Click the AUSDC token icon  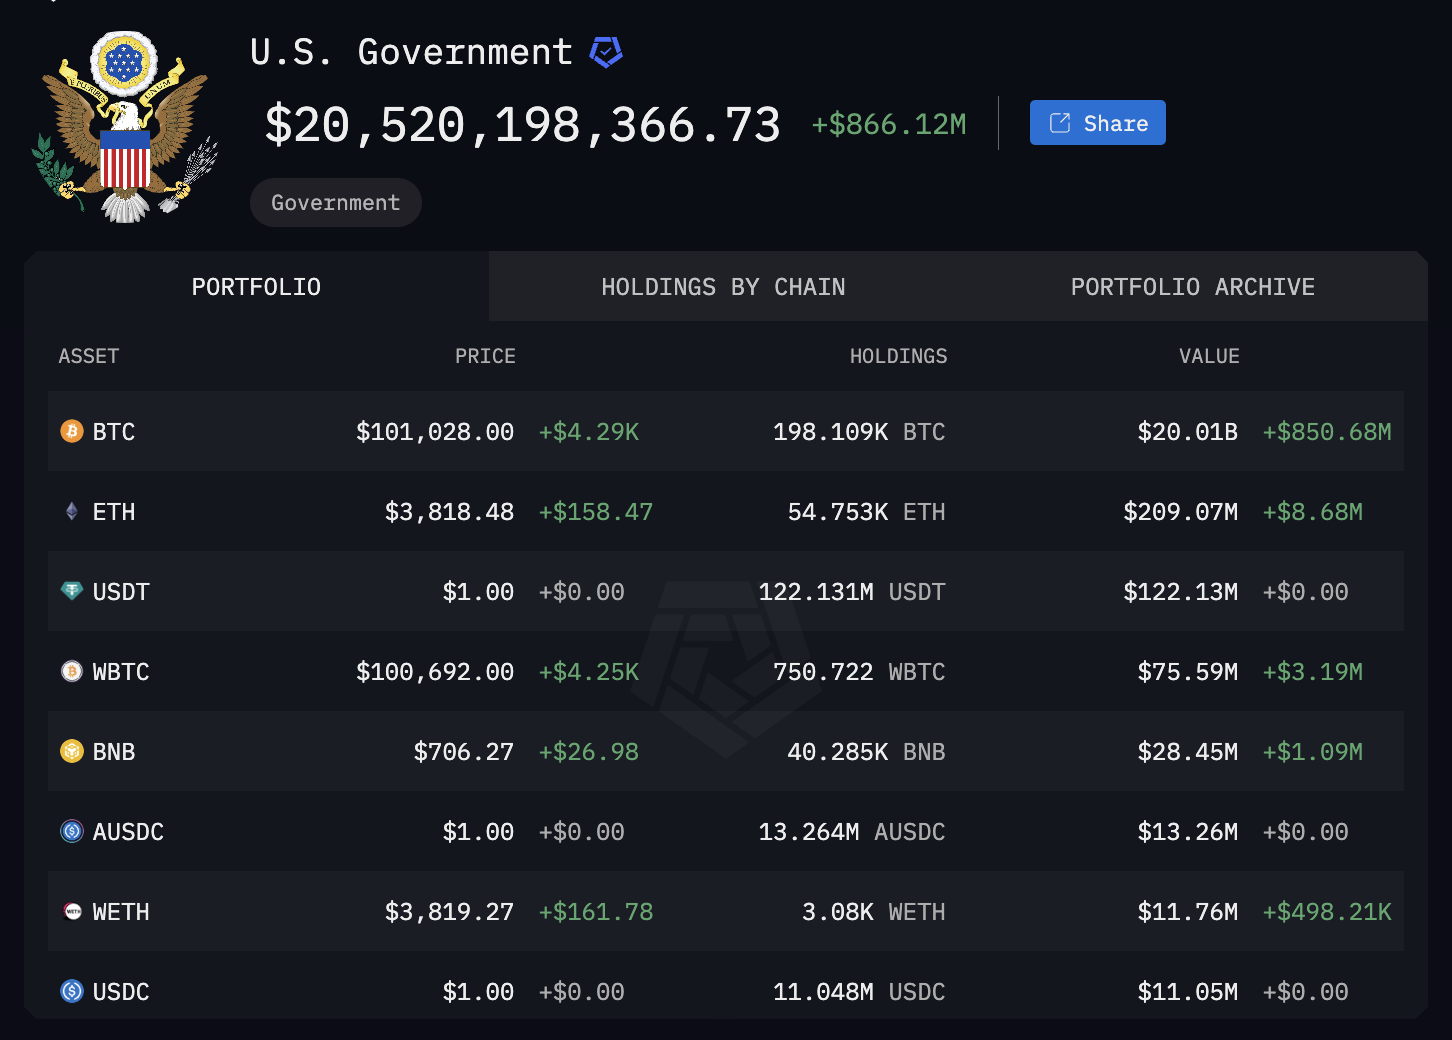pos(72,831)
